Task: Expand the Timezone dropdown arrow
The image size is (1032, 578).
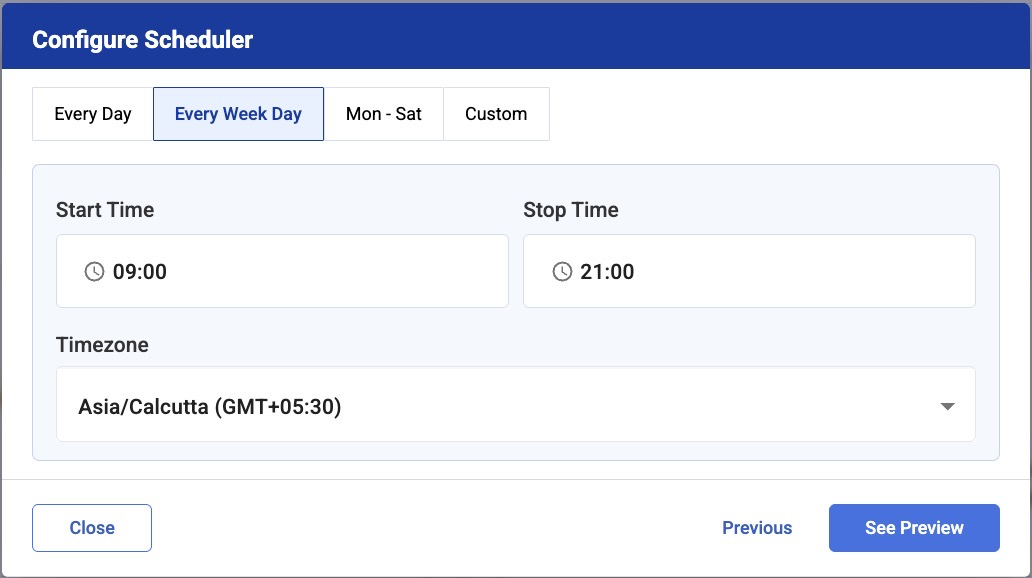Action: [947, 407]
